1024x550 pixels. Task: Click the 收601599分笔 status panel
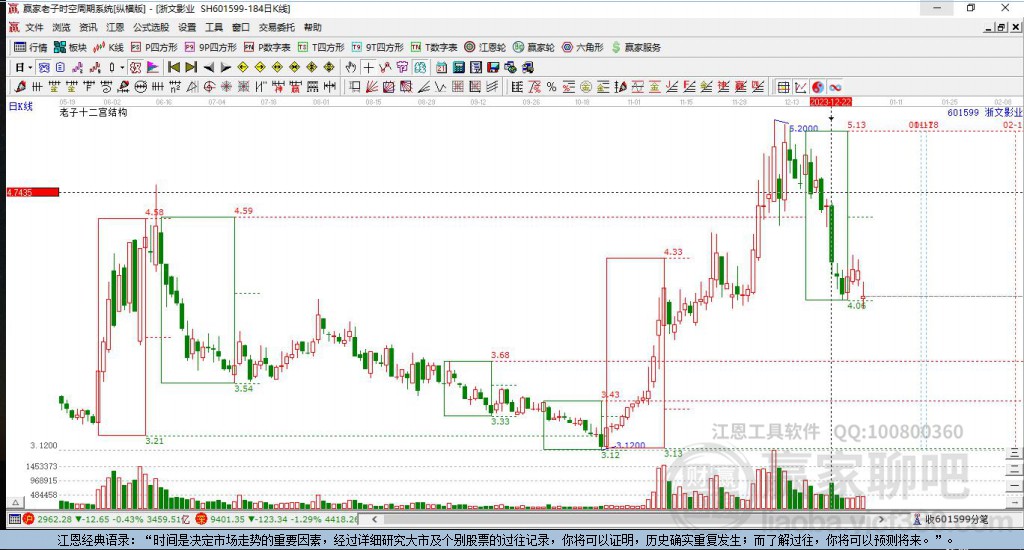pos(955,519)
